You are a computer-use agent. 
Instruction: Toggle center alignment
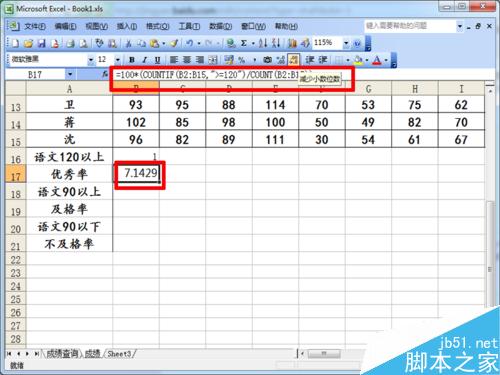click(x=187, y=60)
